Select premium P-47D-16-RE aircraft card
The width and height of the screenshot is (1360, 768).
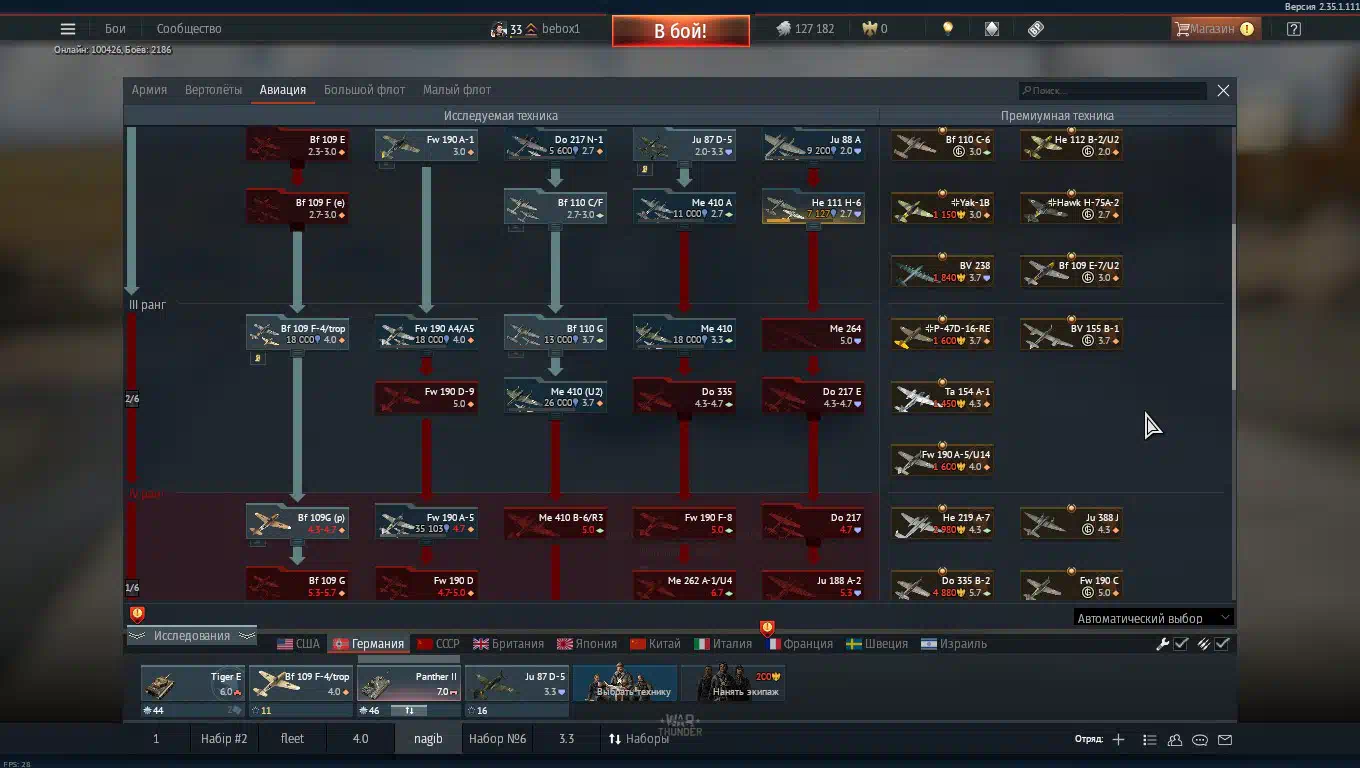pyautogui.click(x=942, y=334)
